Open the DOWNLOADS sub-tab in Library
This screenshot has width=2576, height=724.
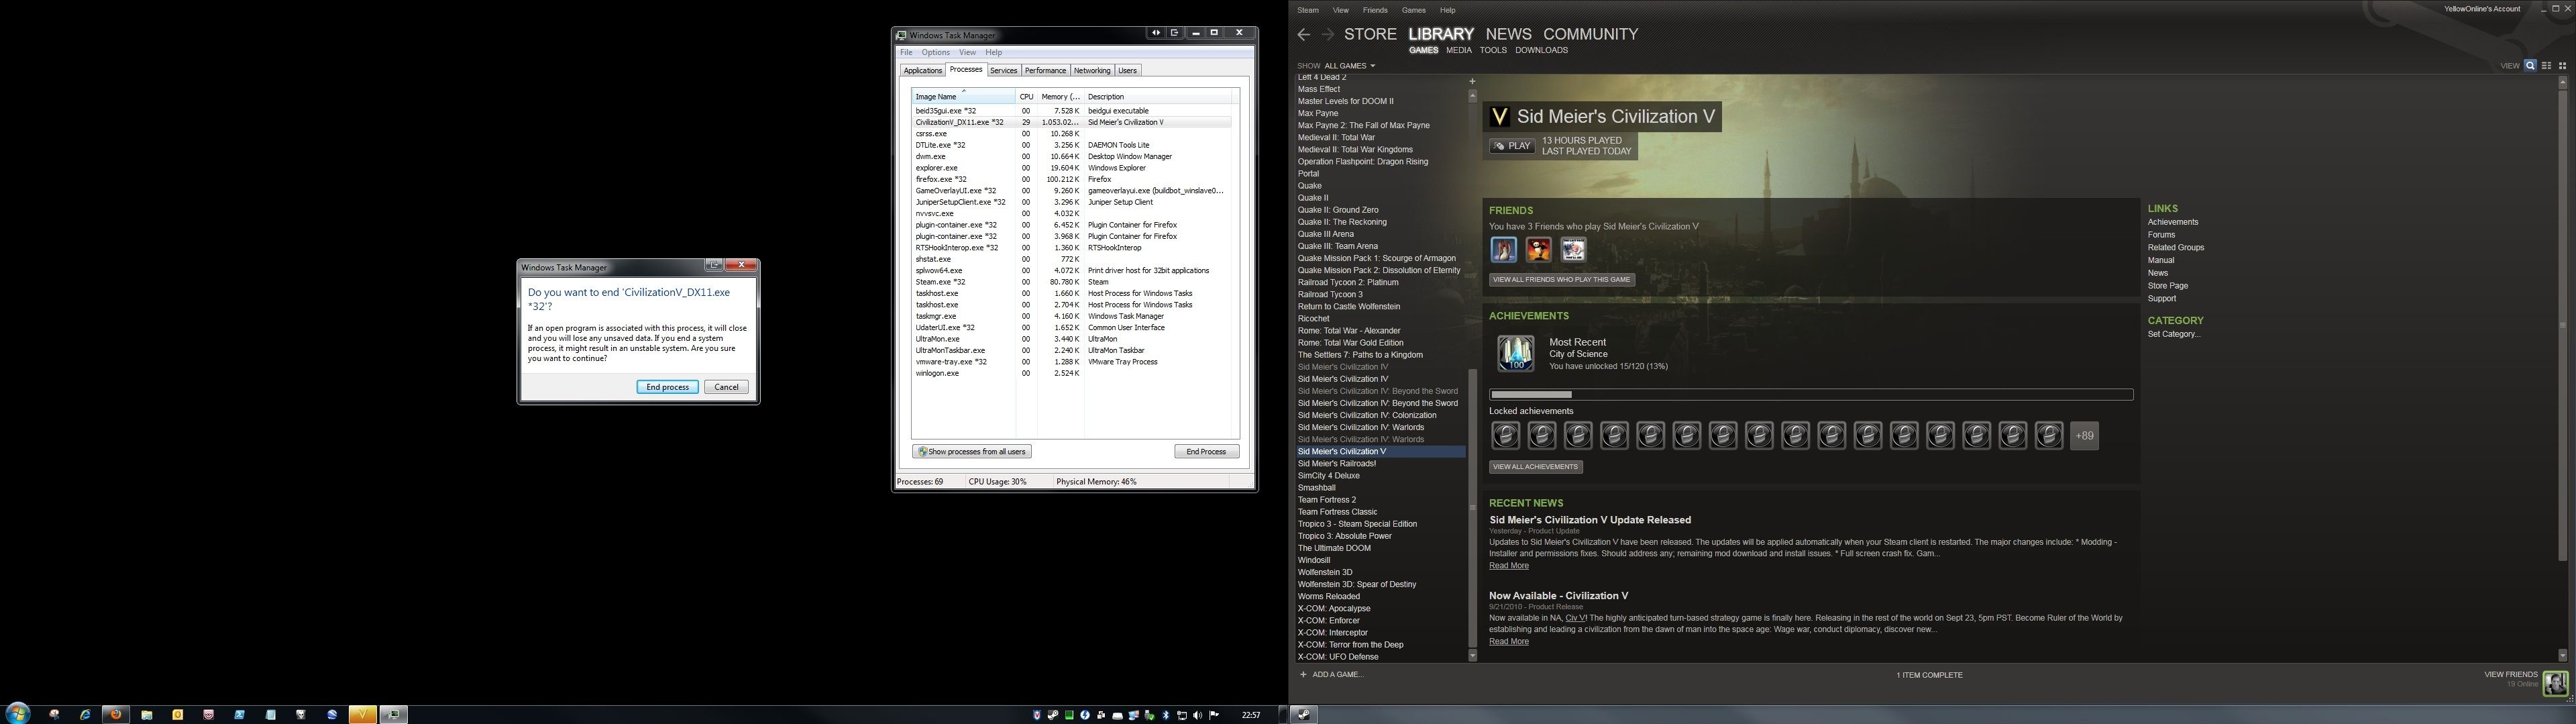coord(1541,50)
